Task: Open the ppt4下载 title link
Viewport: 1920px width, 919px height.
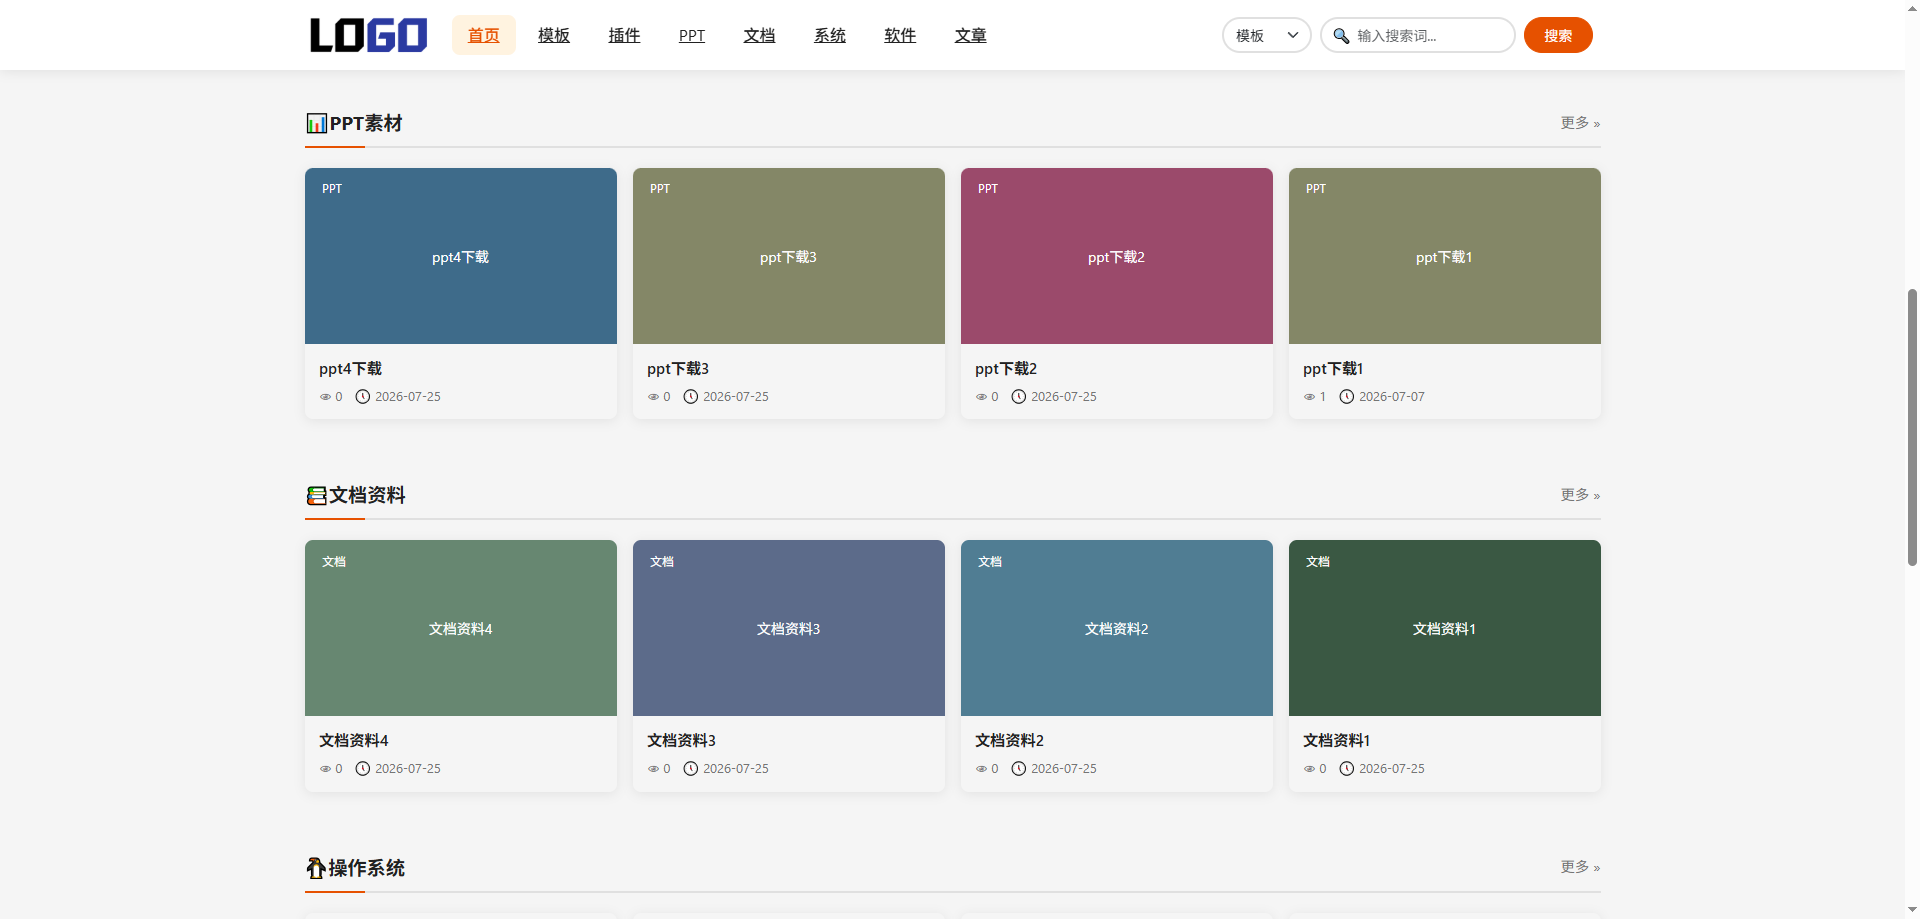Action: [351, 369]
